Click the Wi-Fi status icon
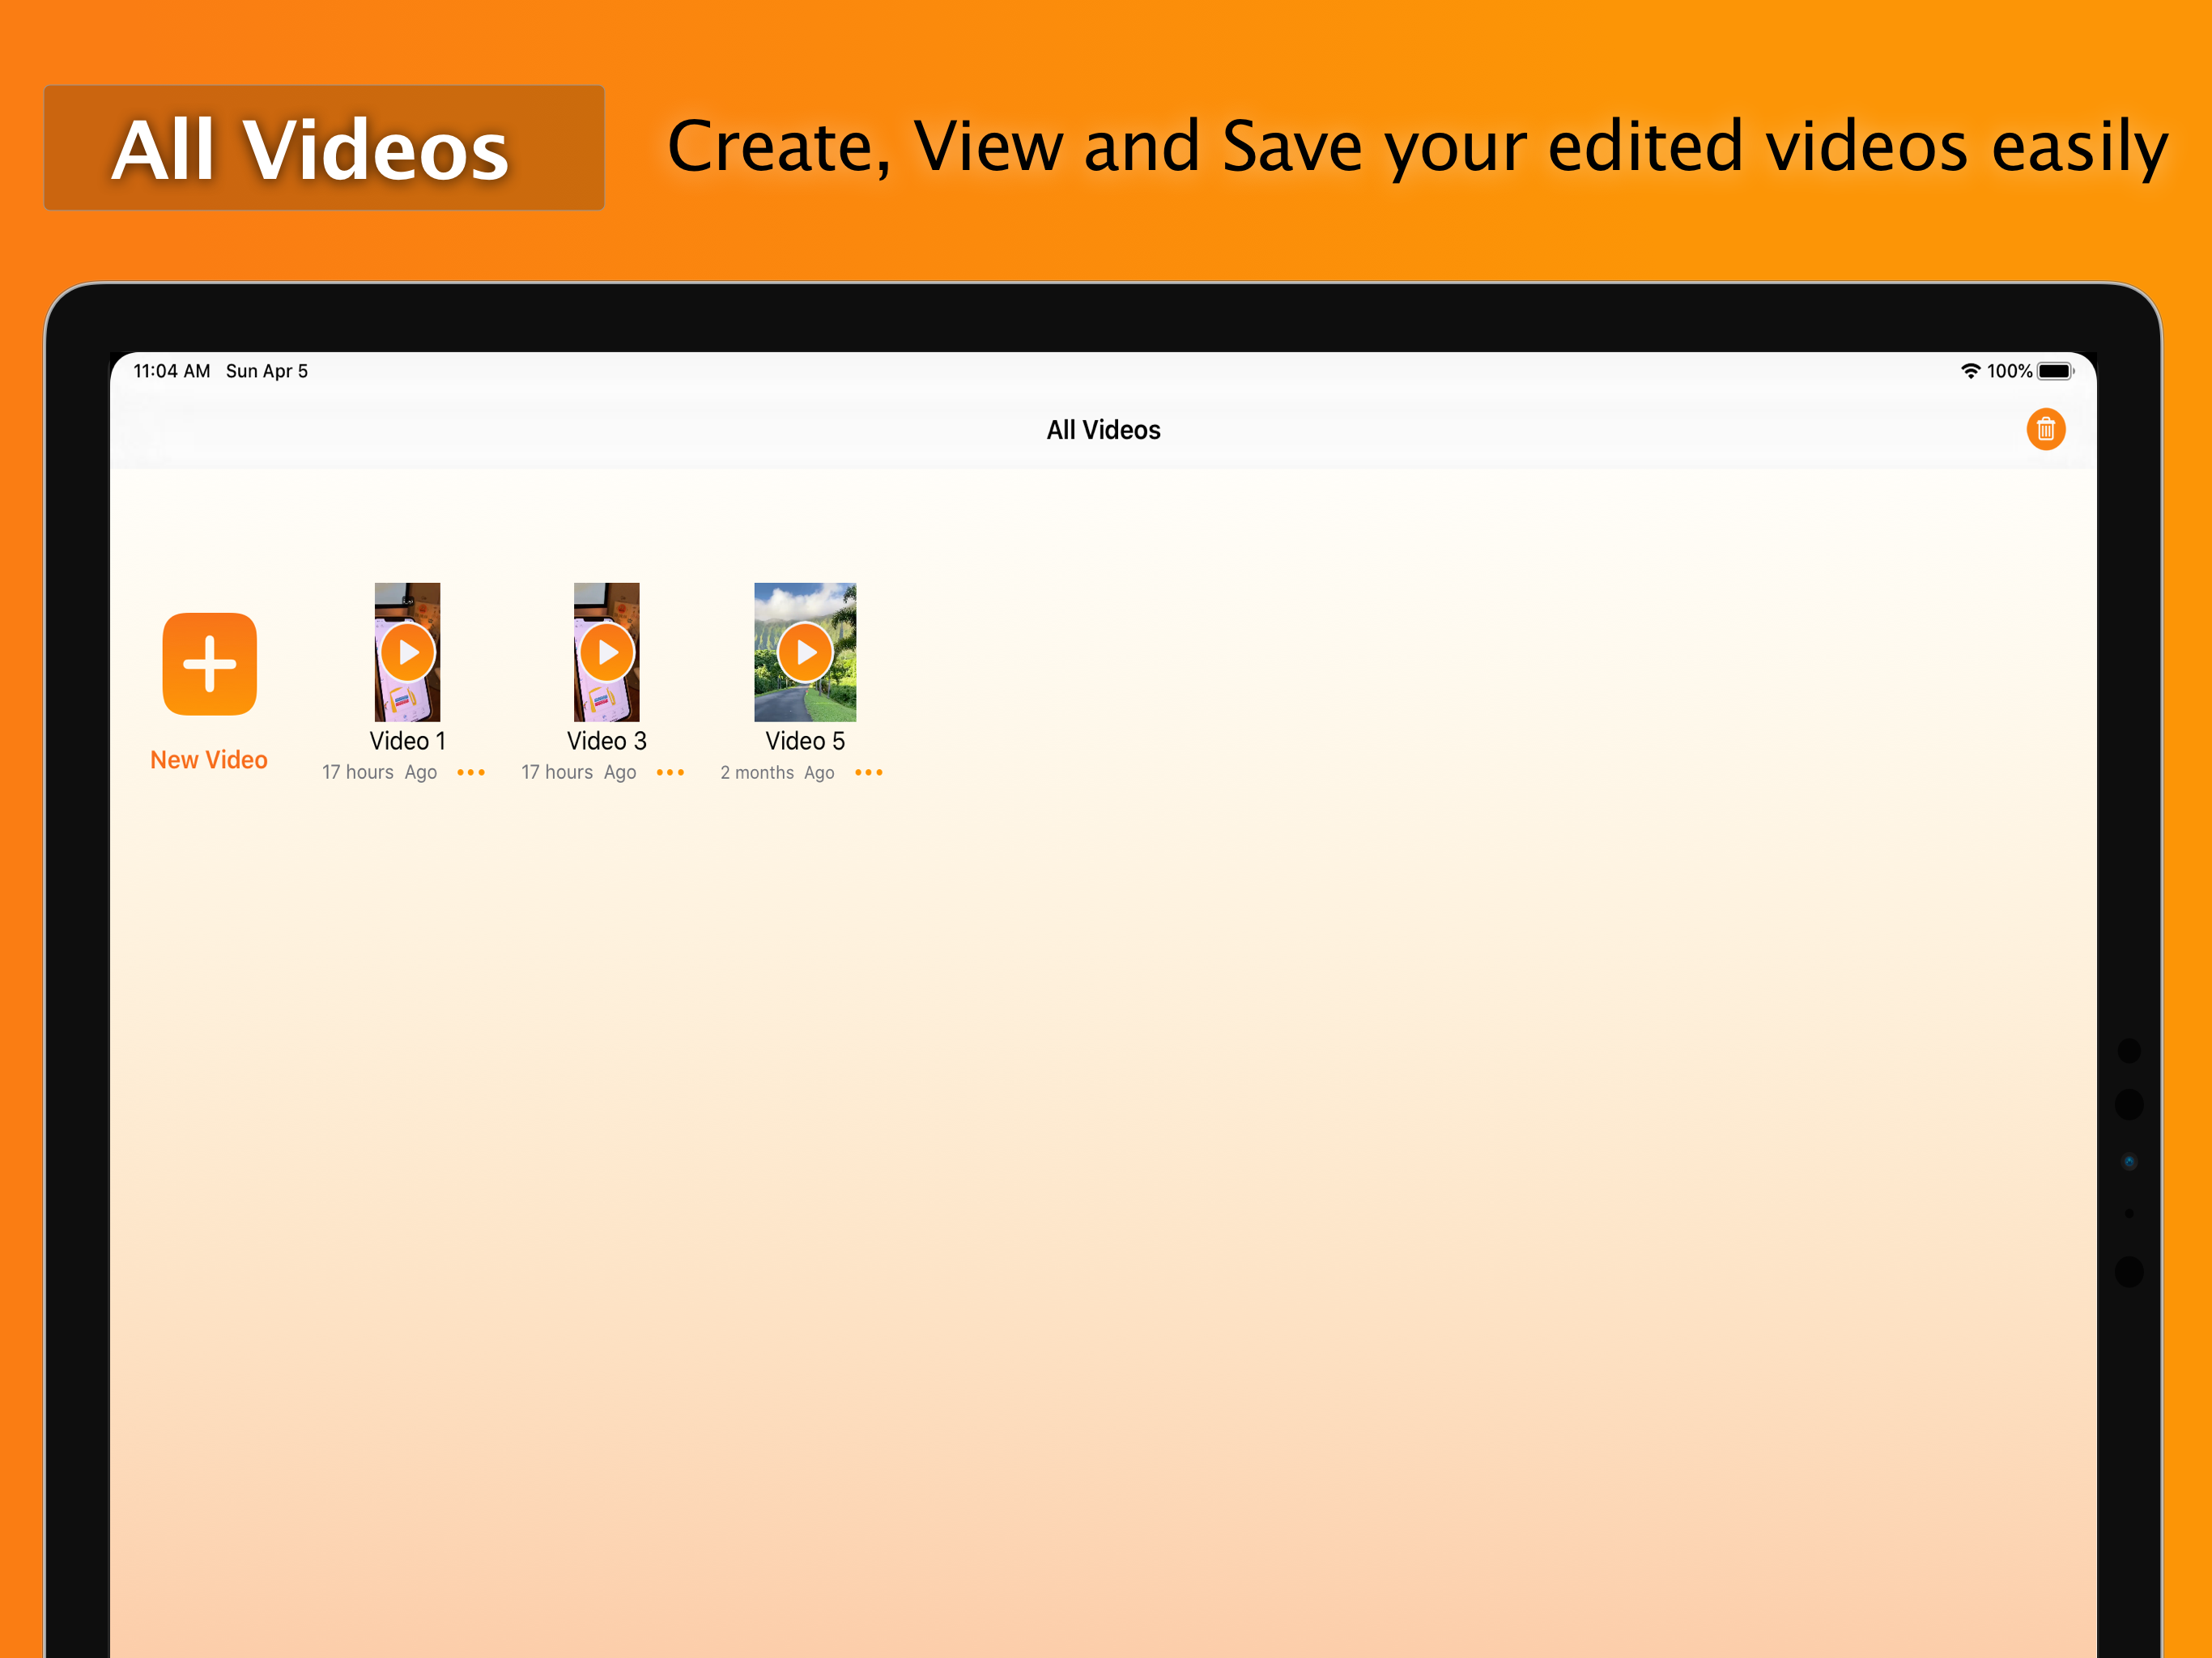Screen dimensions: 2212x1658 [x=1970, y=371]
